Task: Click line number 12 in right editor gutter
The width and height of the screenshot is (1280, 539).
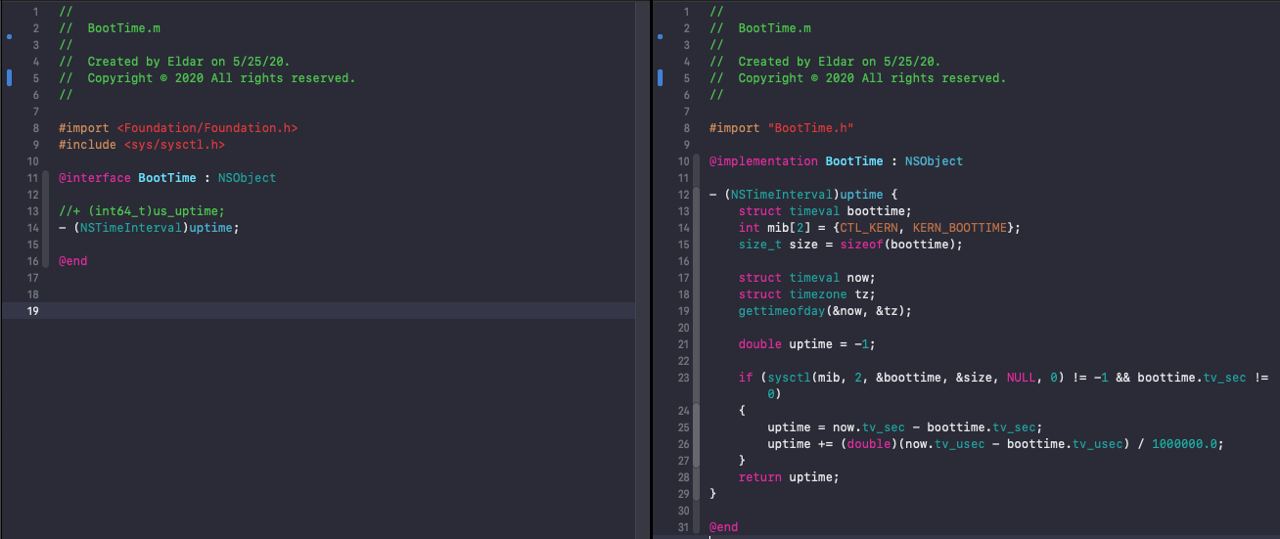Action: 684,194
